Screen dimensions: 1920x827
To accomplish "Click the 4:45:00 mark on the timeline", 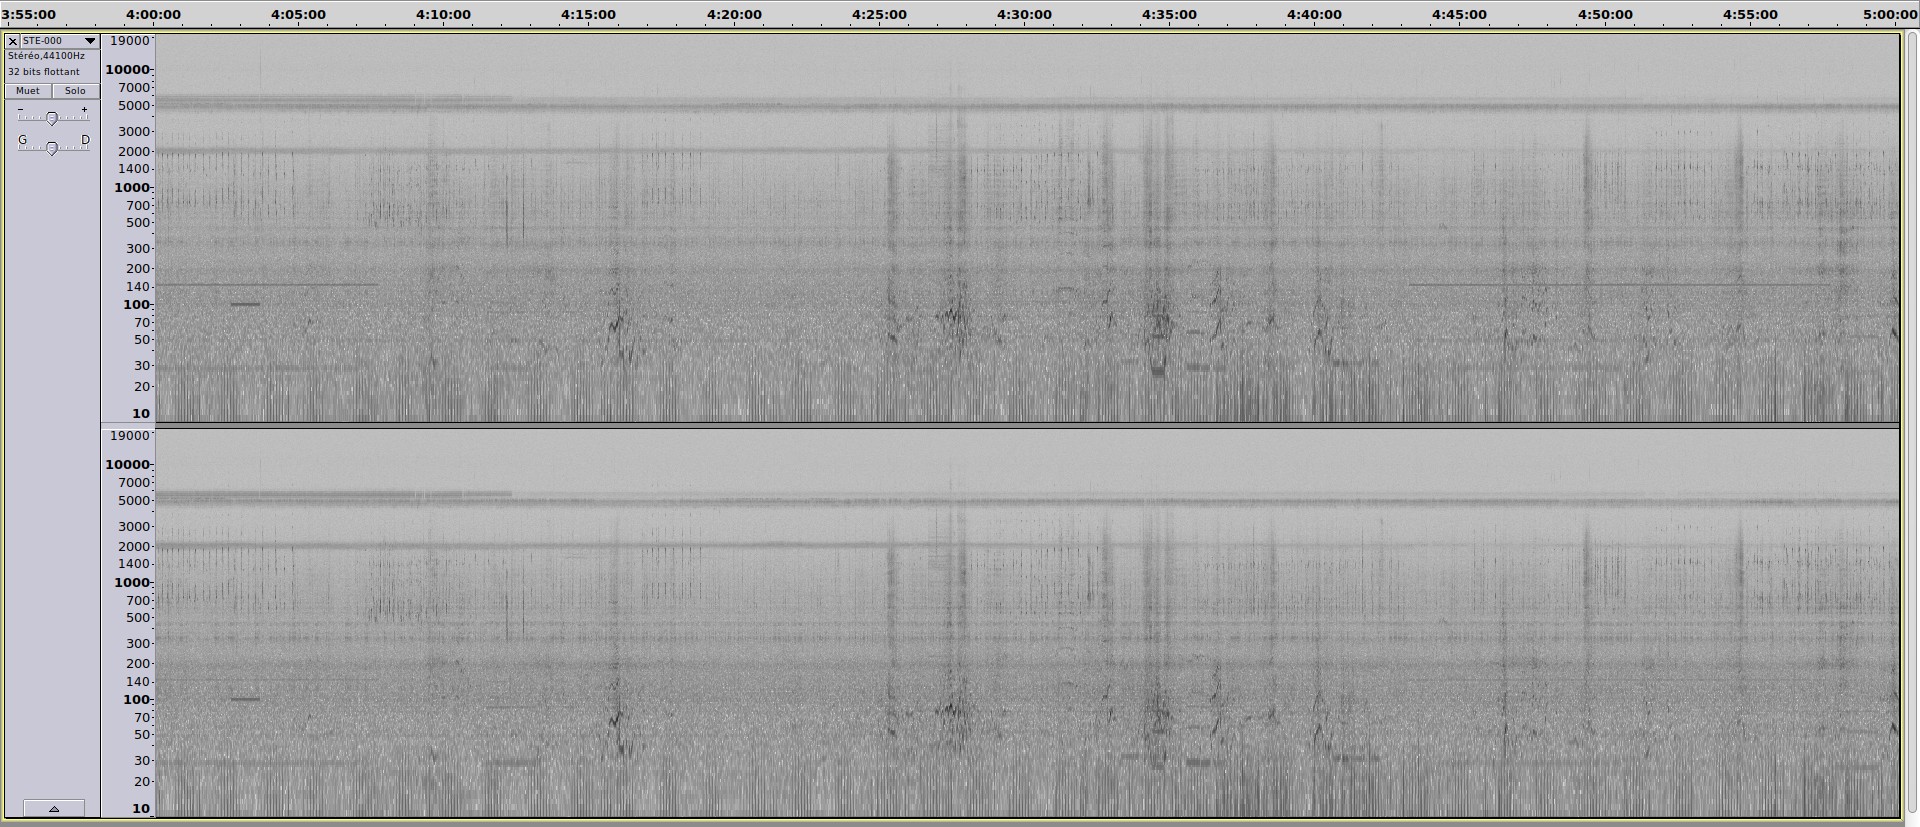I will click(1459, 15).
